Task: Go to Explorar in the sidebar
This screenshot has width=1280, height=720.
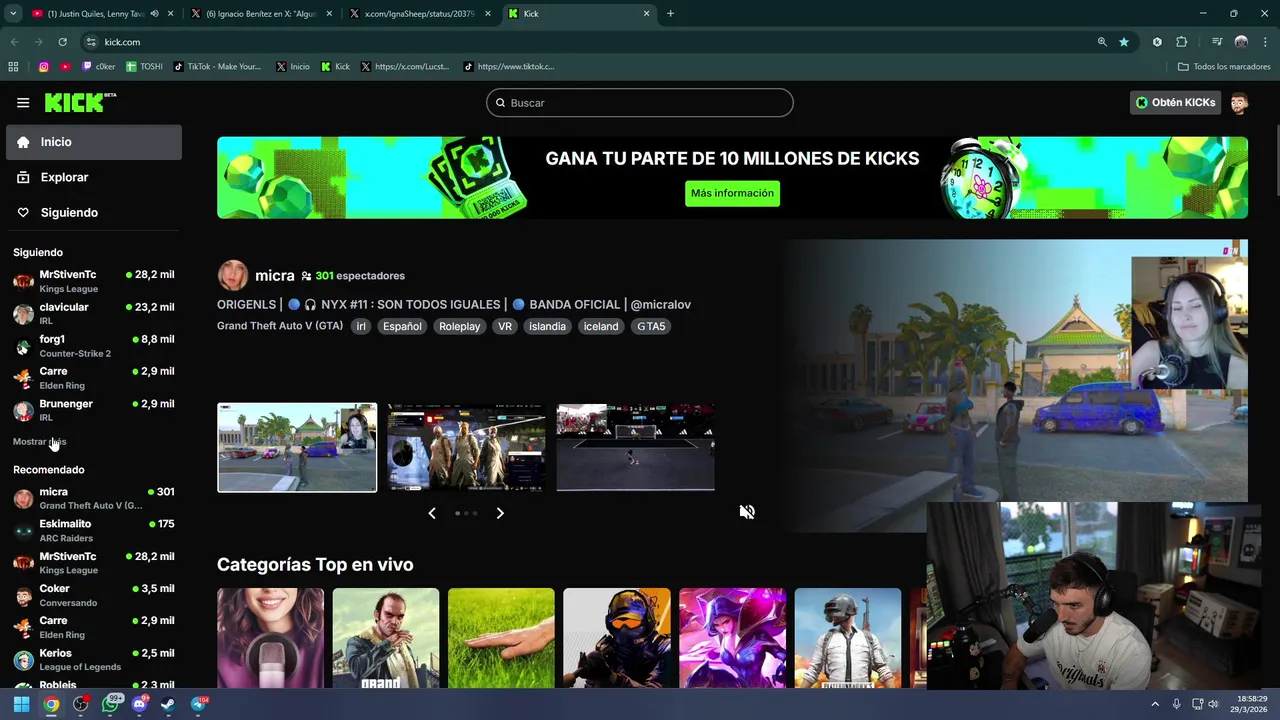Action: (x=94, y=177)
